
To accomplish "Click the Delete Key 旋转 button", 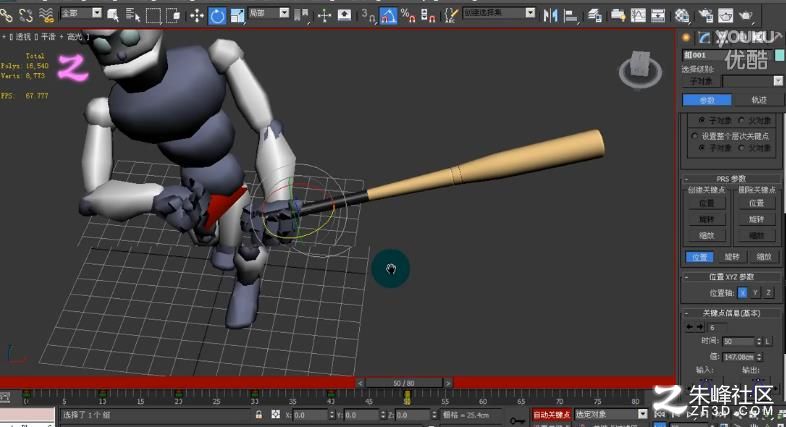I will (x=756, y=219).
